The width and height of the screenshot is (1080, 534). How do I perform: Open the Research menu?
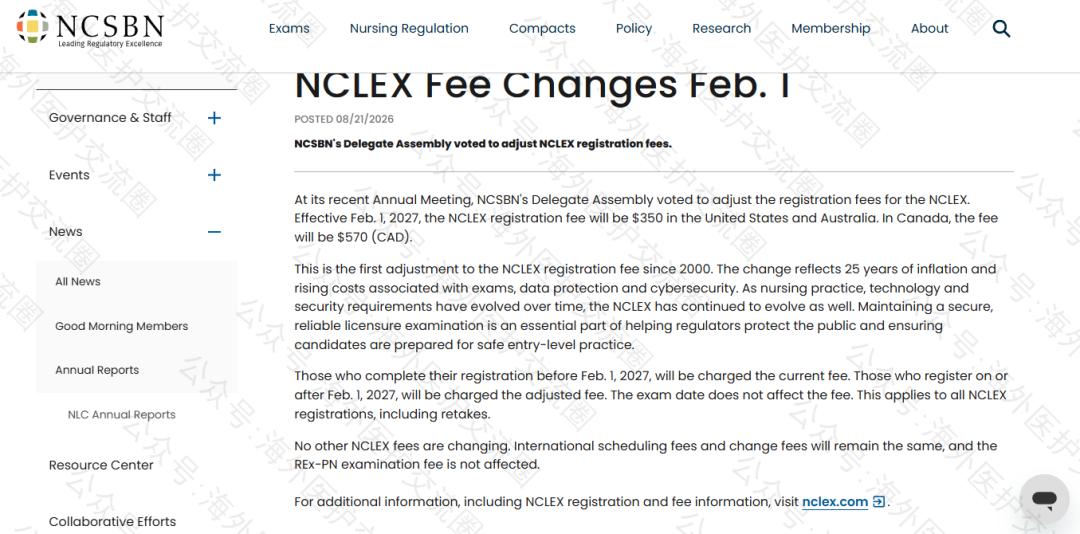[721, 29]
